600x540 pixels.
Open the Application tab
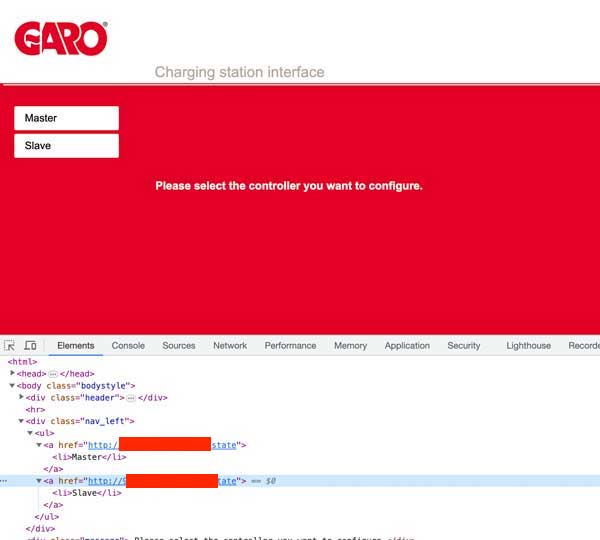pos(407,346)
